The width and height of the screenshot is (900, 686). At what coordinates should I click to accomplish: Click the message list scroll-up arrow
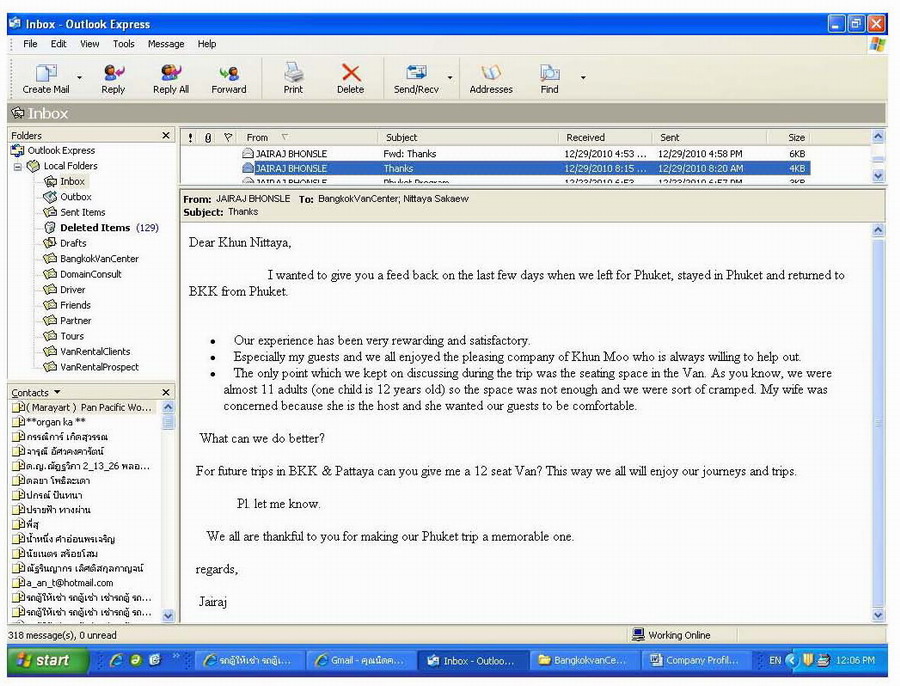[878, 137]
